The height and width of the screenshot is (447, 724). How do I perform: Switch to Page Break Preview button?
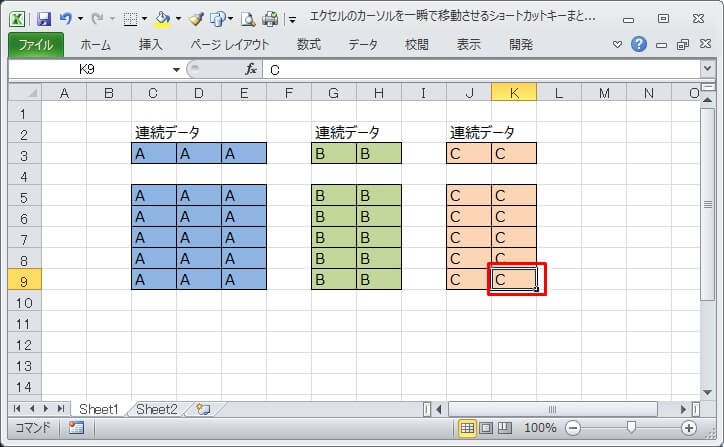point(505,428)
